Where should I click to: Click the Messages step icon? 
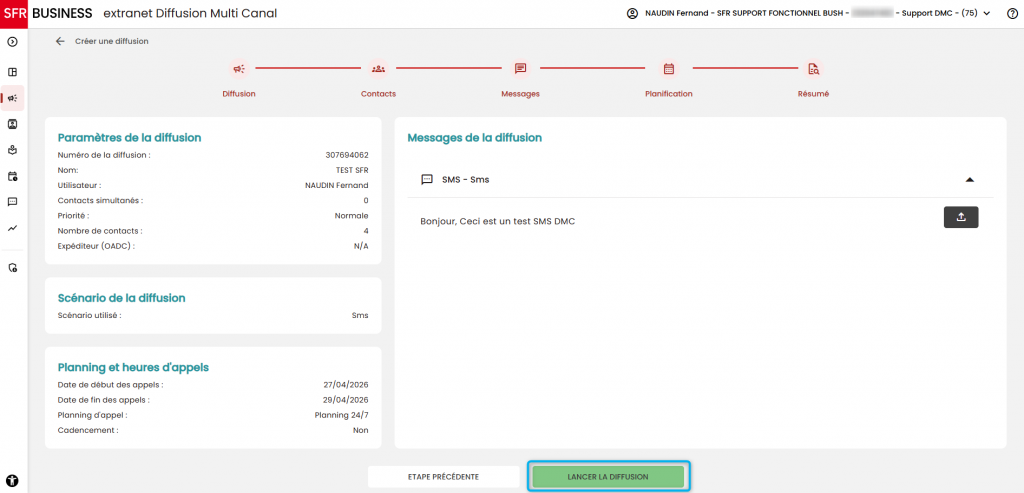pos(520,69)
